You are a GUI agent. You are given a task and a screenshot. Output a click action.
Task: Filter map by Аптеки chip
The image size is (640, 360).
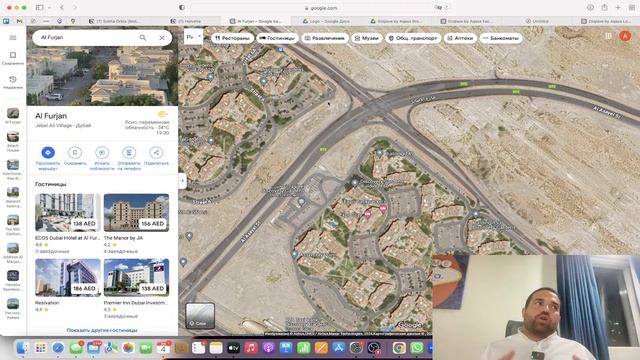pyautogui.click(x=460, y=38)
